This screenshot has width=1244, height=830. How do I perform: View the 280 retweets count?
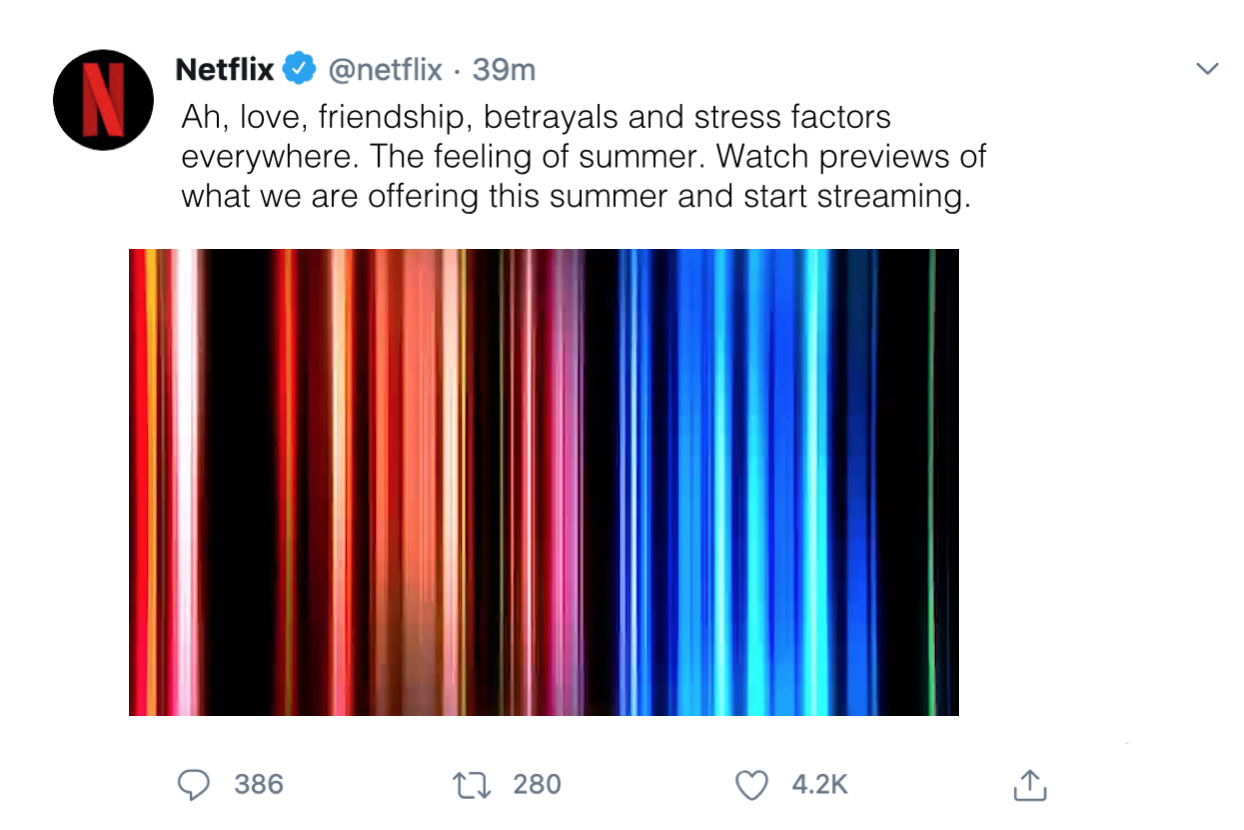click(x=537, y=785)
